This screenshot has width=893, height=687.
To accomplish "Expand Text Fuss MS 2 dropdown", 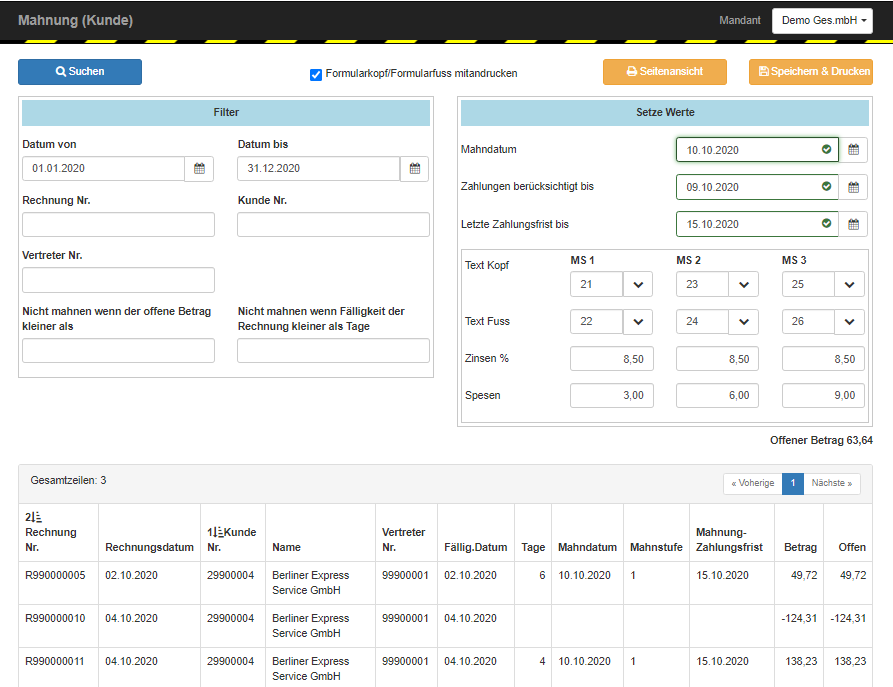I will [x=744, y=321].
